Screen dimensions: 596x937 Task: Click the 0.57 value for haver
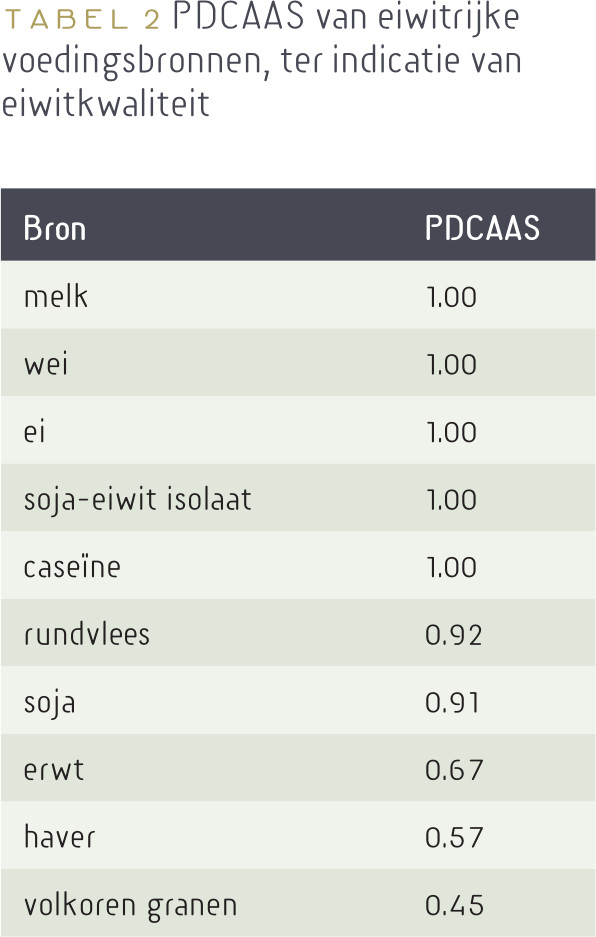[454, 837]
